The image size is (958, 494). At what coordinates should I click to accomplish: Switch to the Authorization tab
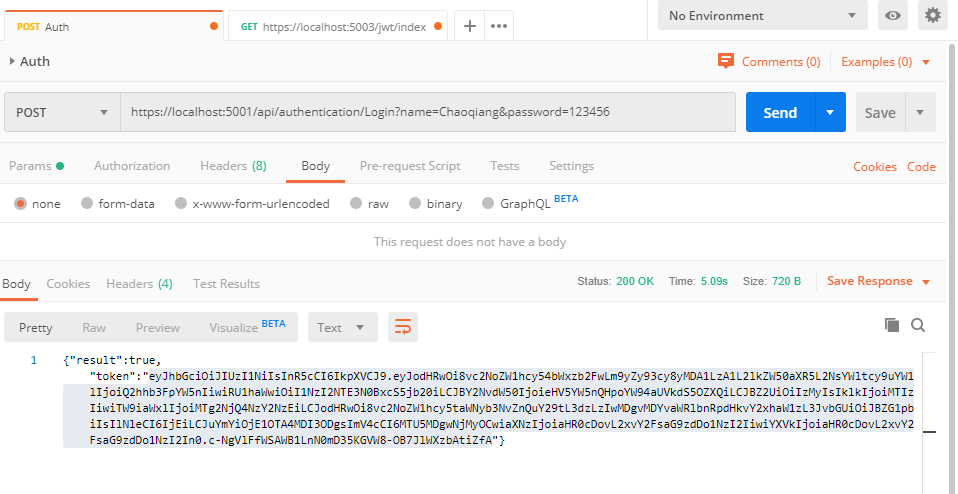132,166
